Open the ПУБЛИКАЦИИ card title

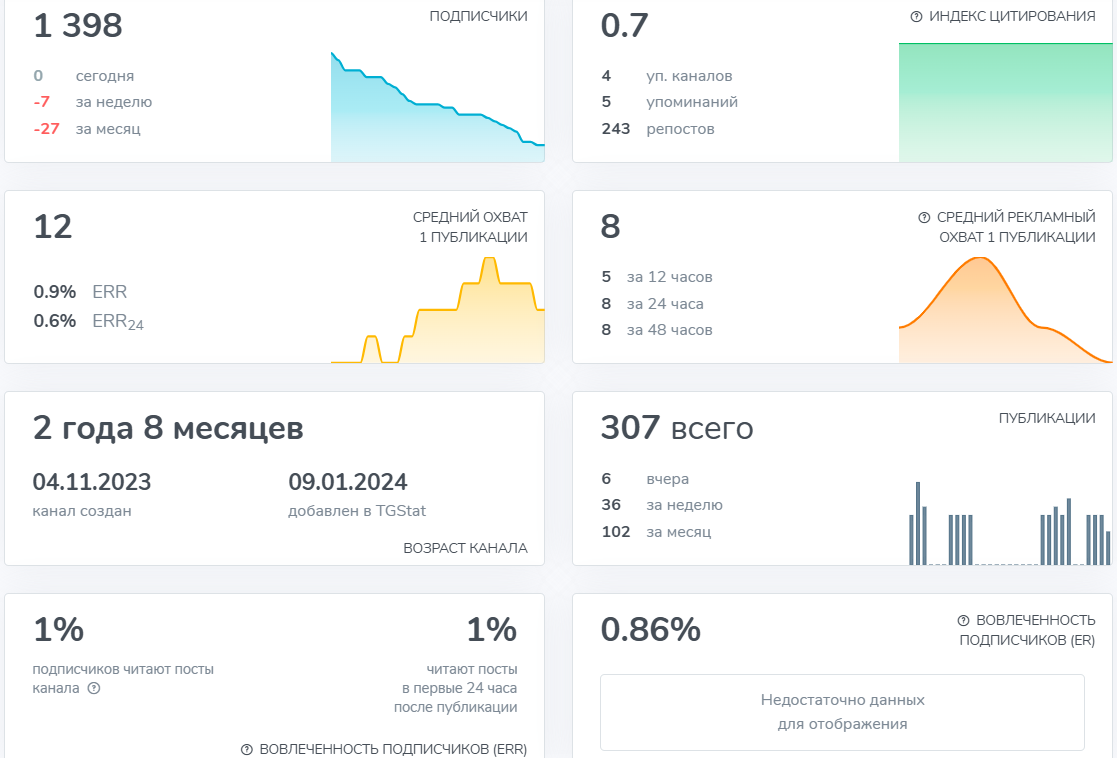(1047, 418)
